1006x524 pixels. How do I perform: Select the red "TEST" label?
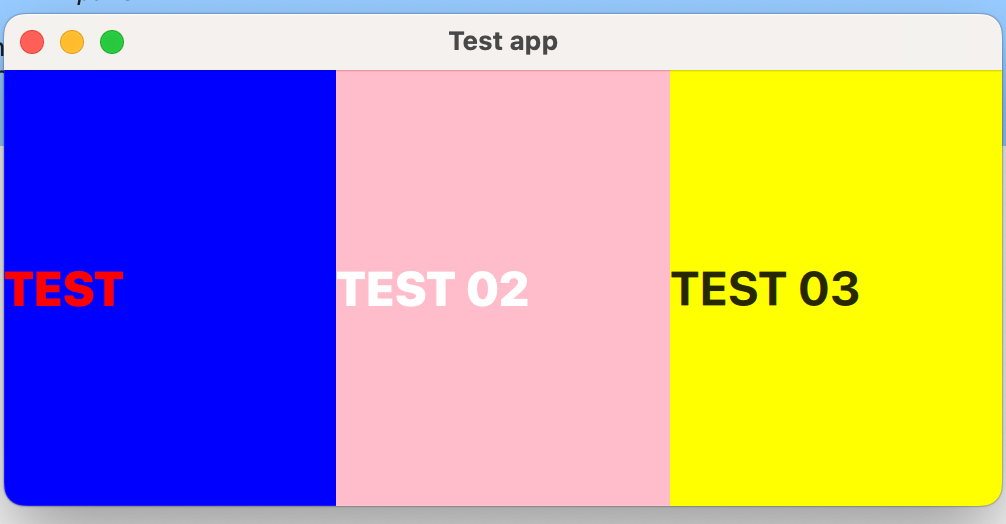(64, 289)
